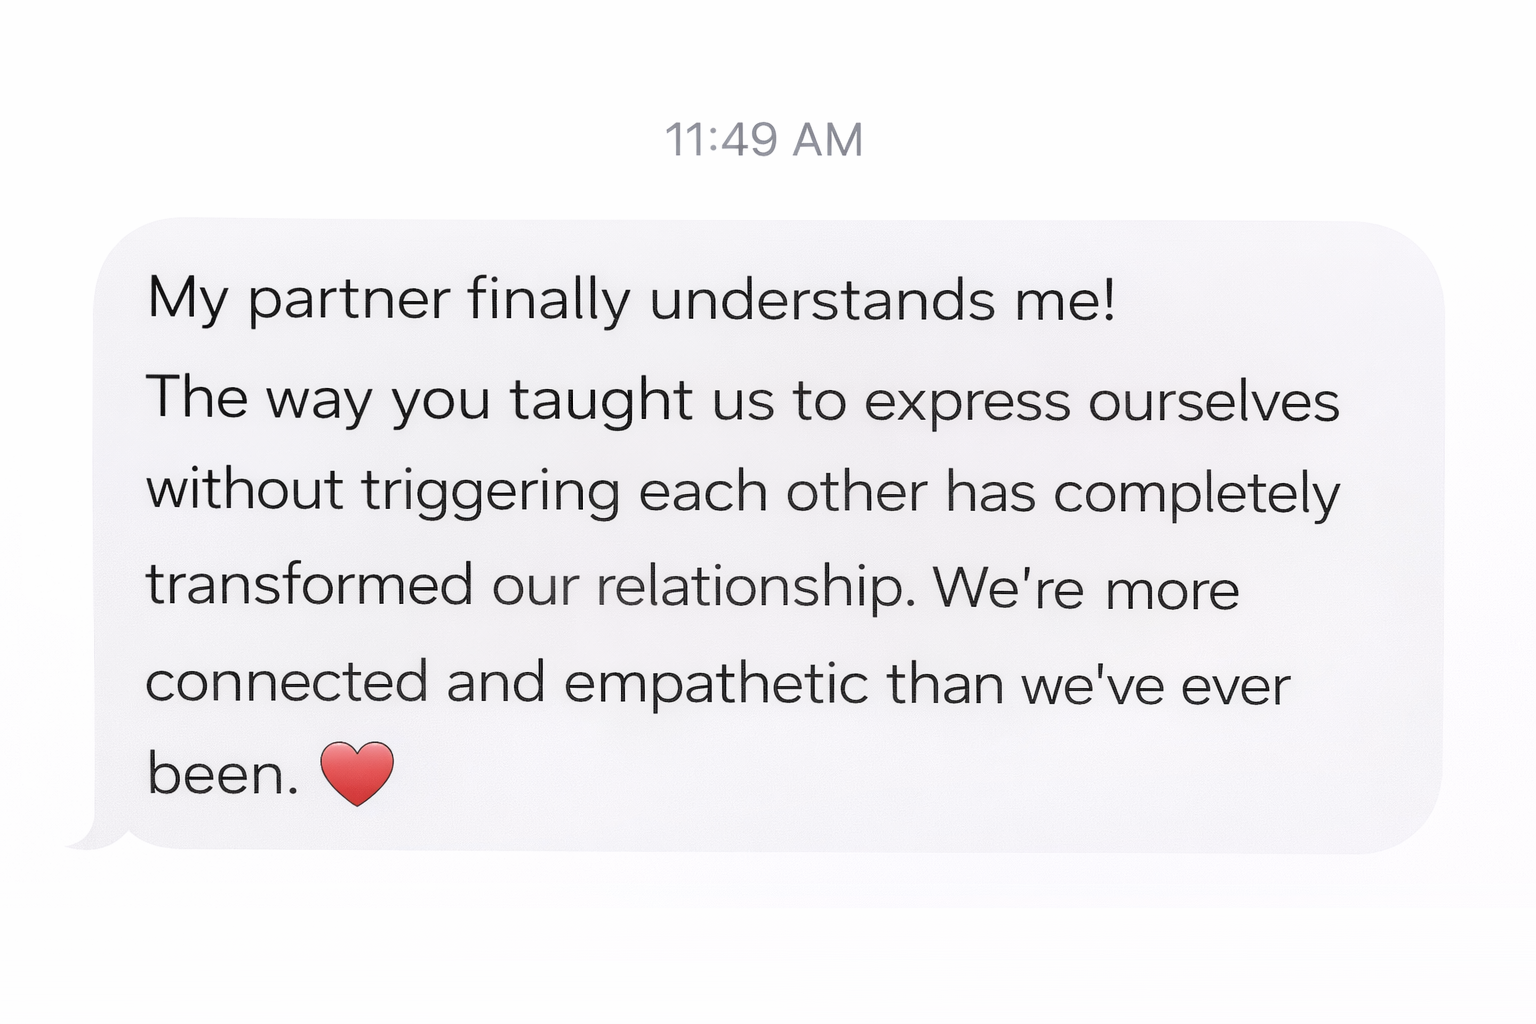Image resolution: width=1536 pixels, height=1024 pixels.
Task: Click the word "been." before the heart
Action: (222, 774)
